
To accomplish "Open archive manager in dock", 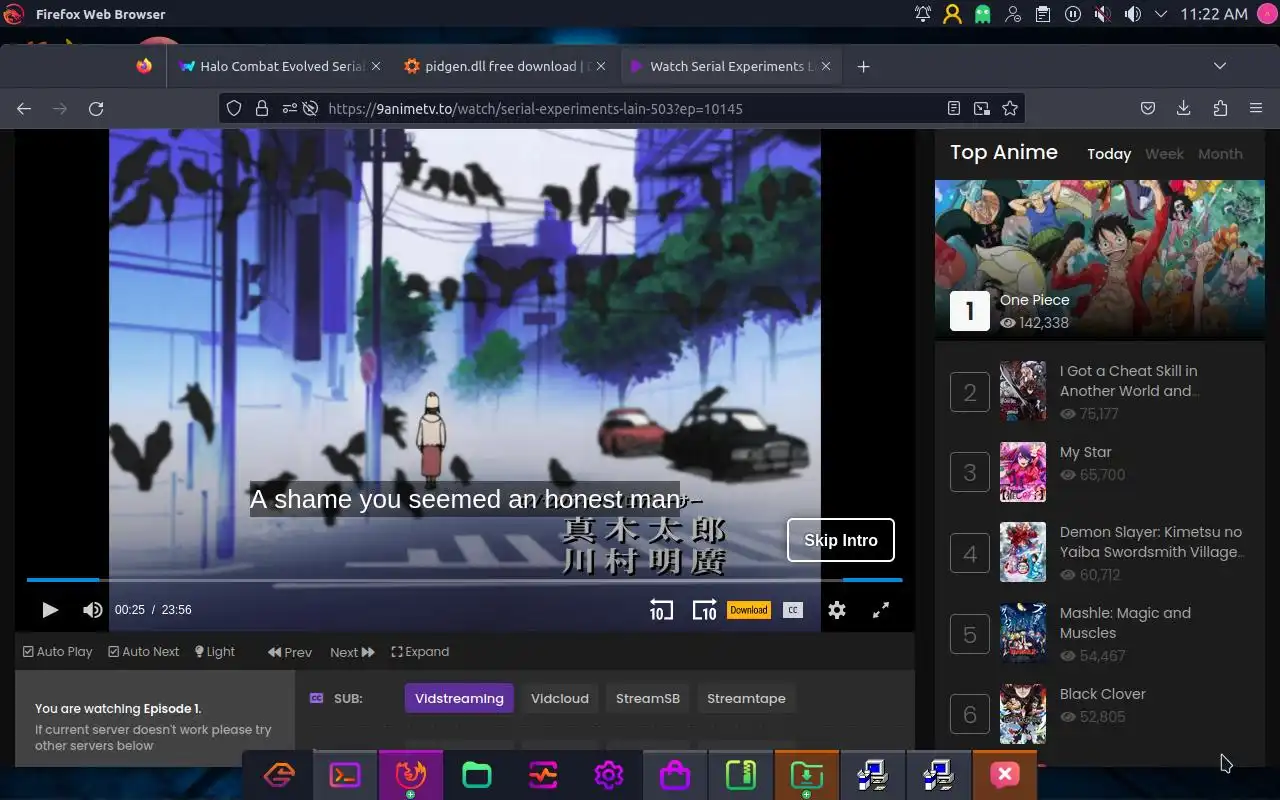I will pos(741,775).
